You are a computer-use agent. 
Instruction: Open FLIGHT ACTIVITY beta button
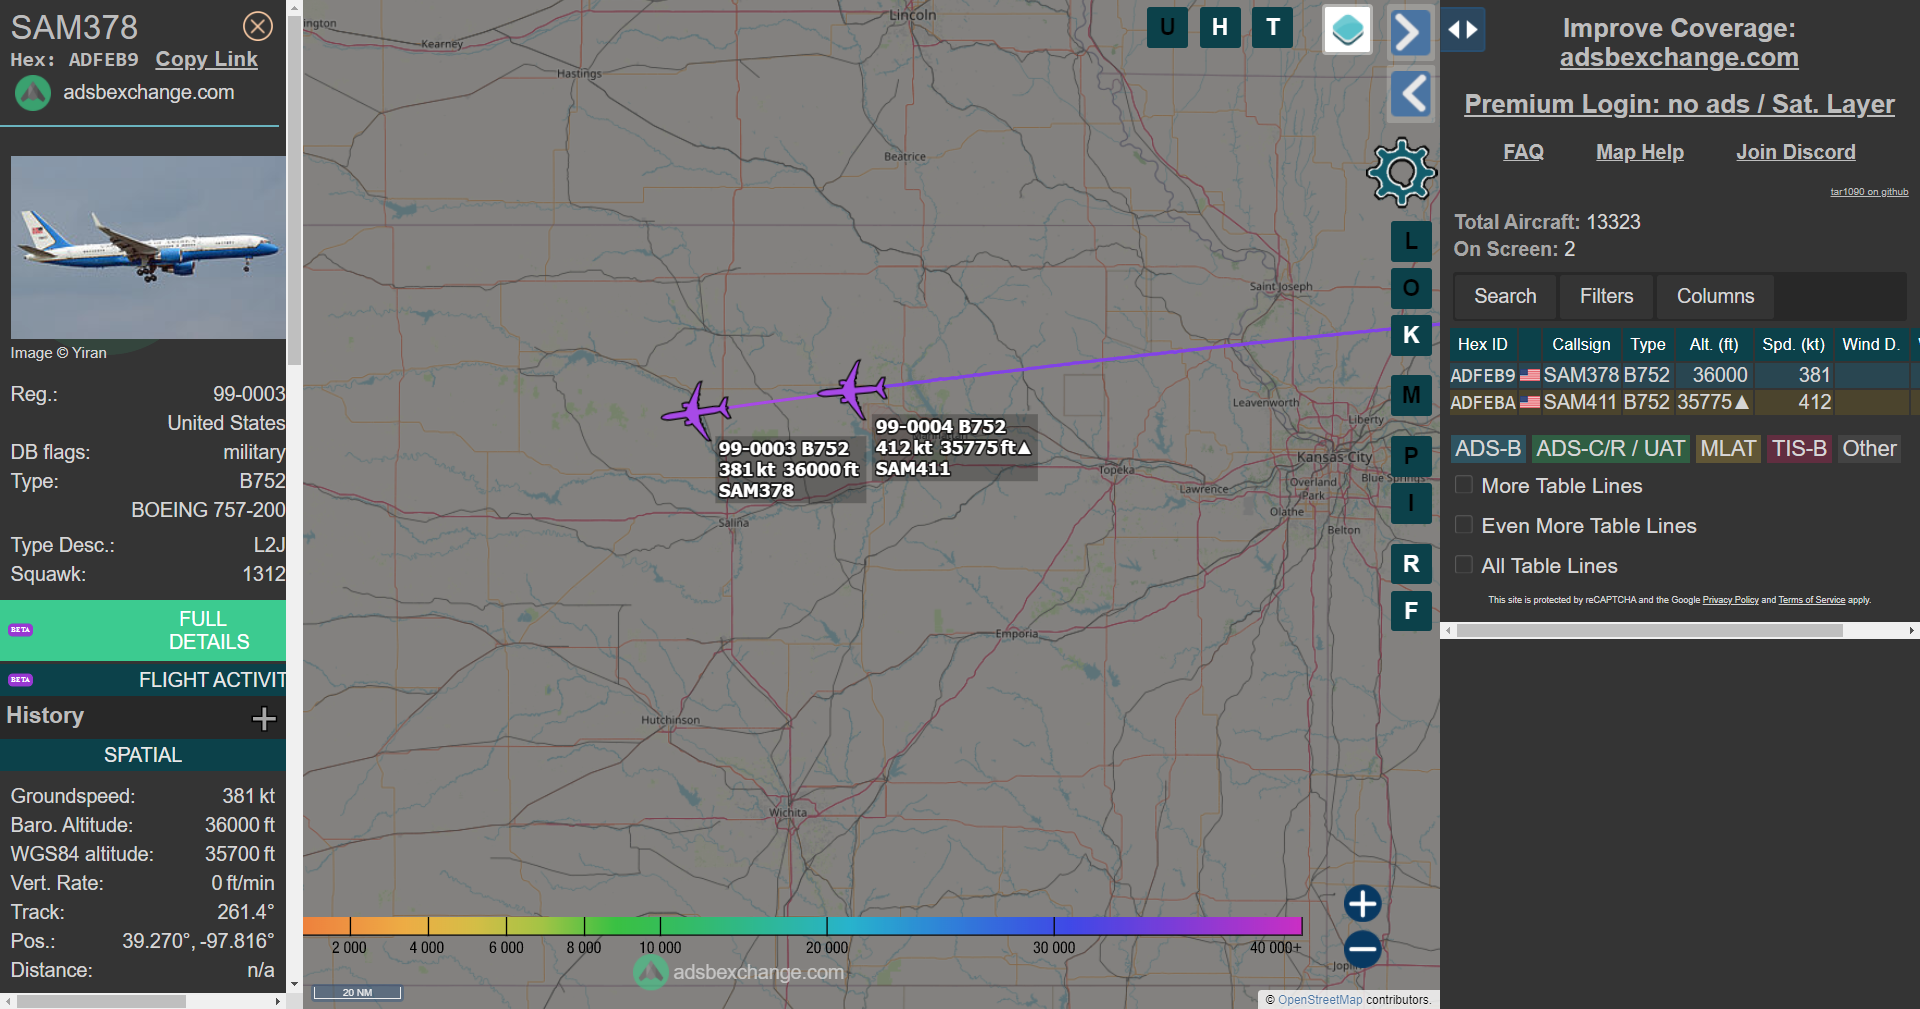tap(143, 680)
